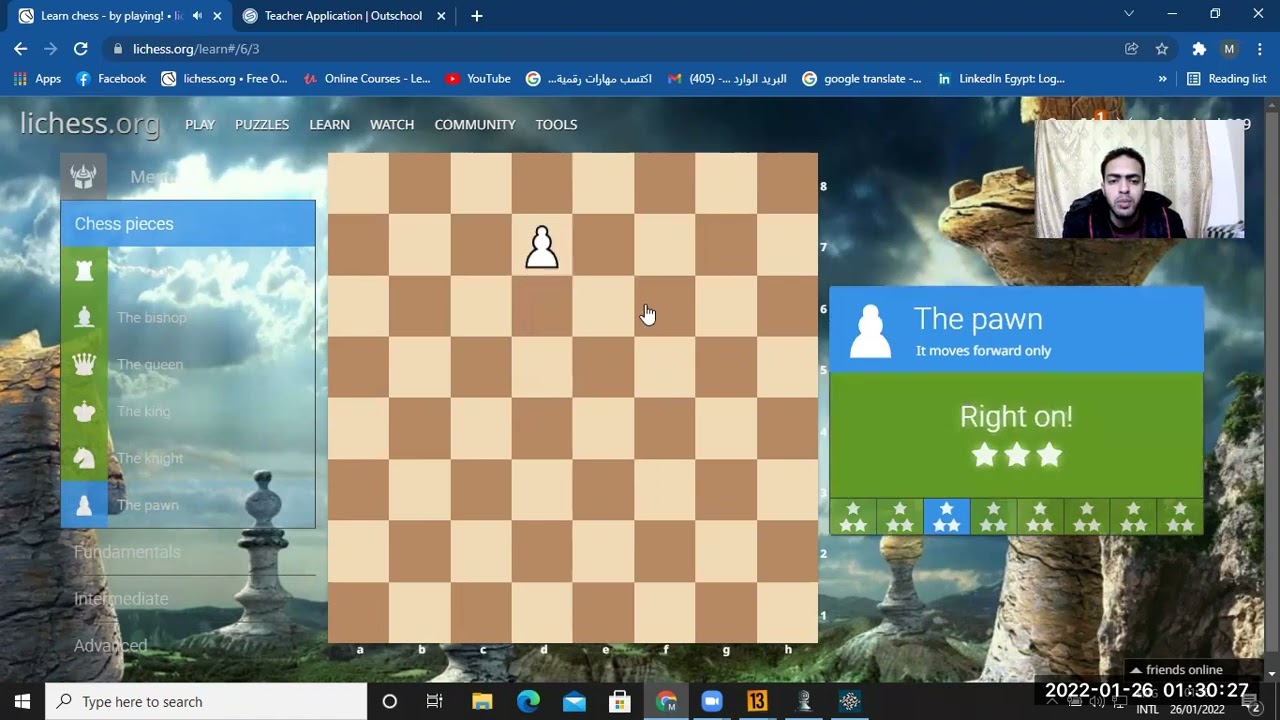Mute the lichess browser tab audio

coord(197,16)
